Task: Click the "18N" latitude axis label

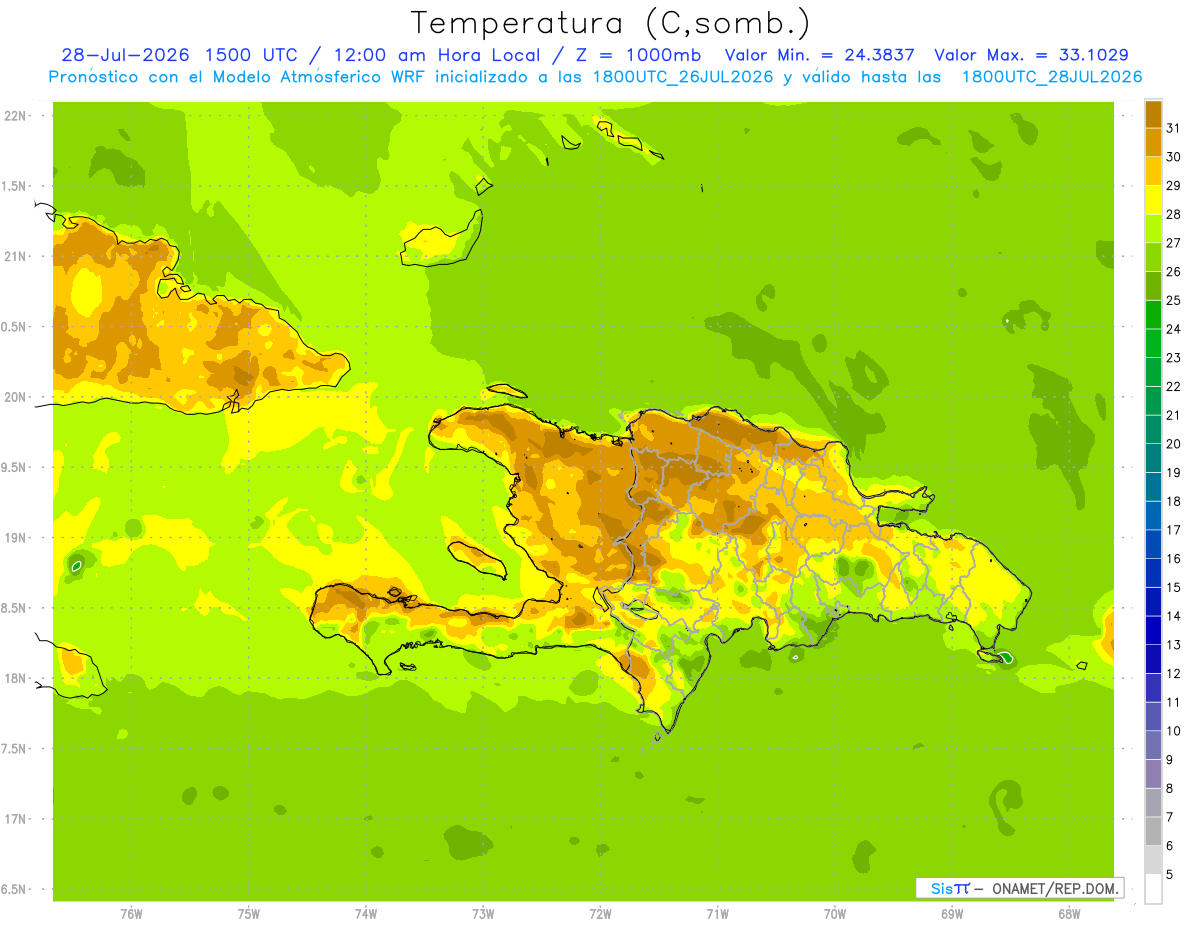Action: (x=16, y=678)
